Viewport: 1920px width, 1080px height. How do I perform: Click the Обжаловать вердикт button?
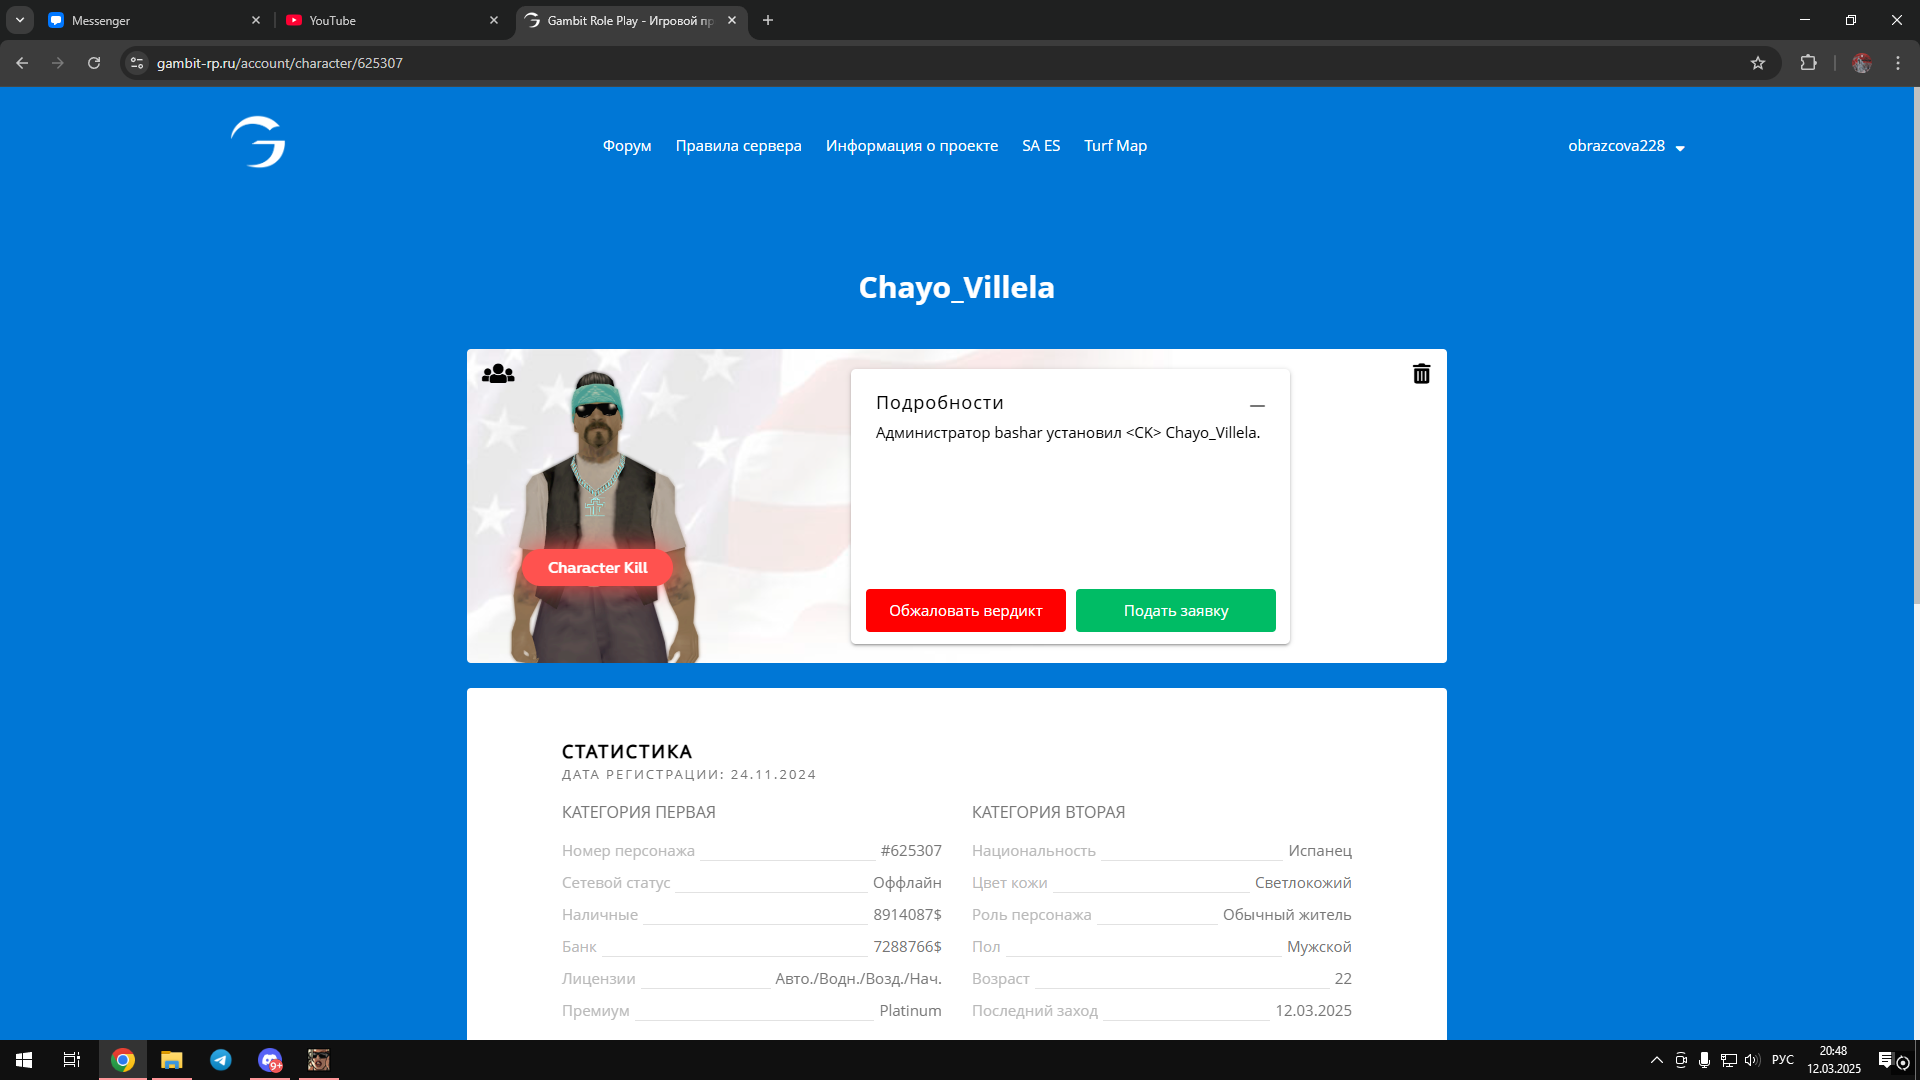965,611
